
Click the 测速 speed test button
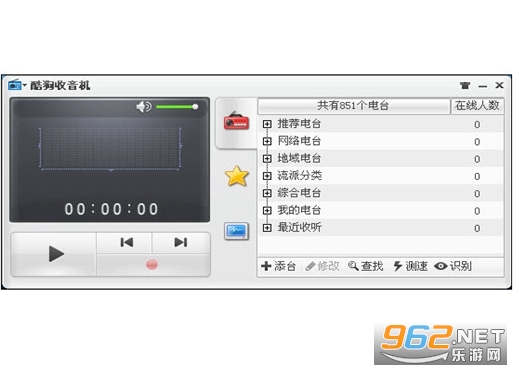pyautogui.click(x=410, y=266)
